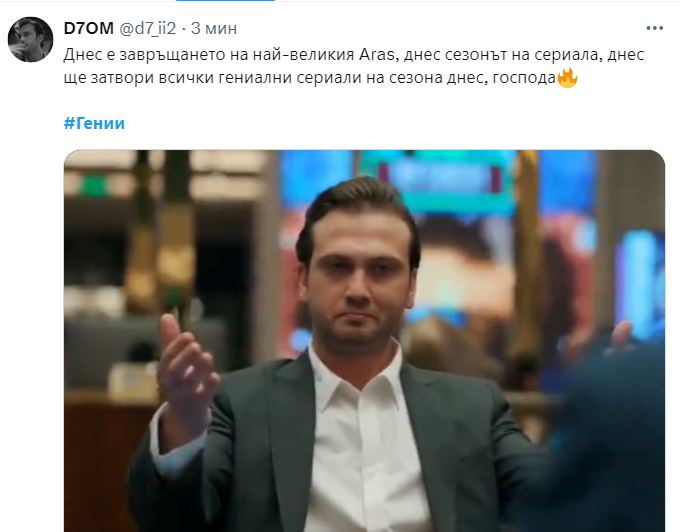The image size is (680, 532).
Task: Open the tweet via '3 мин' timestamp
Action: pos(214,28)
